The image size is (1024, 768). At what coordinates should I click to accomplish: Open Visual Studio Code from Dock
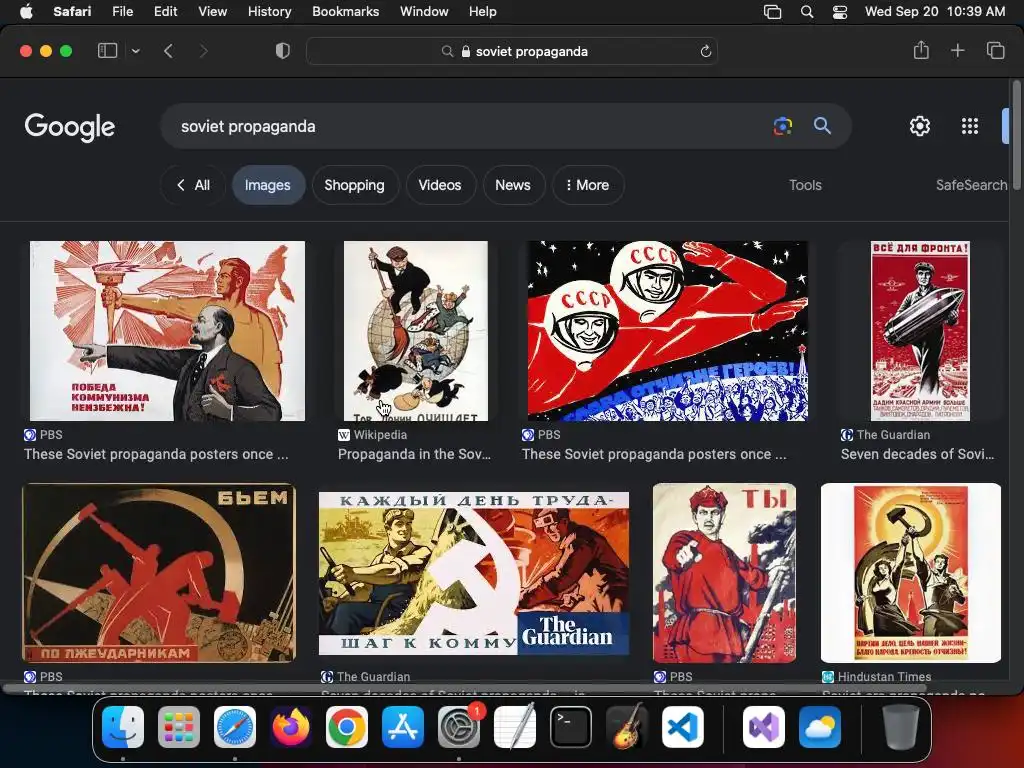click(683, 727)
